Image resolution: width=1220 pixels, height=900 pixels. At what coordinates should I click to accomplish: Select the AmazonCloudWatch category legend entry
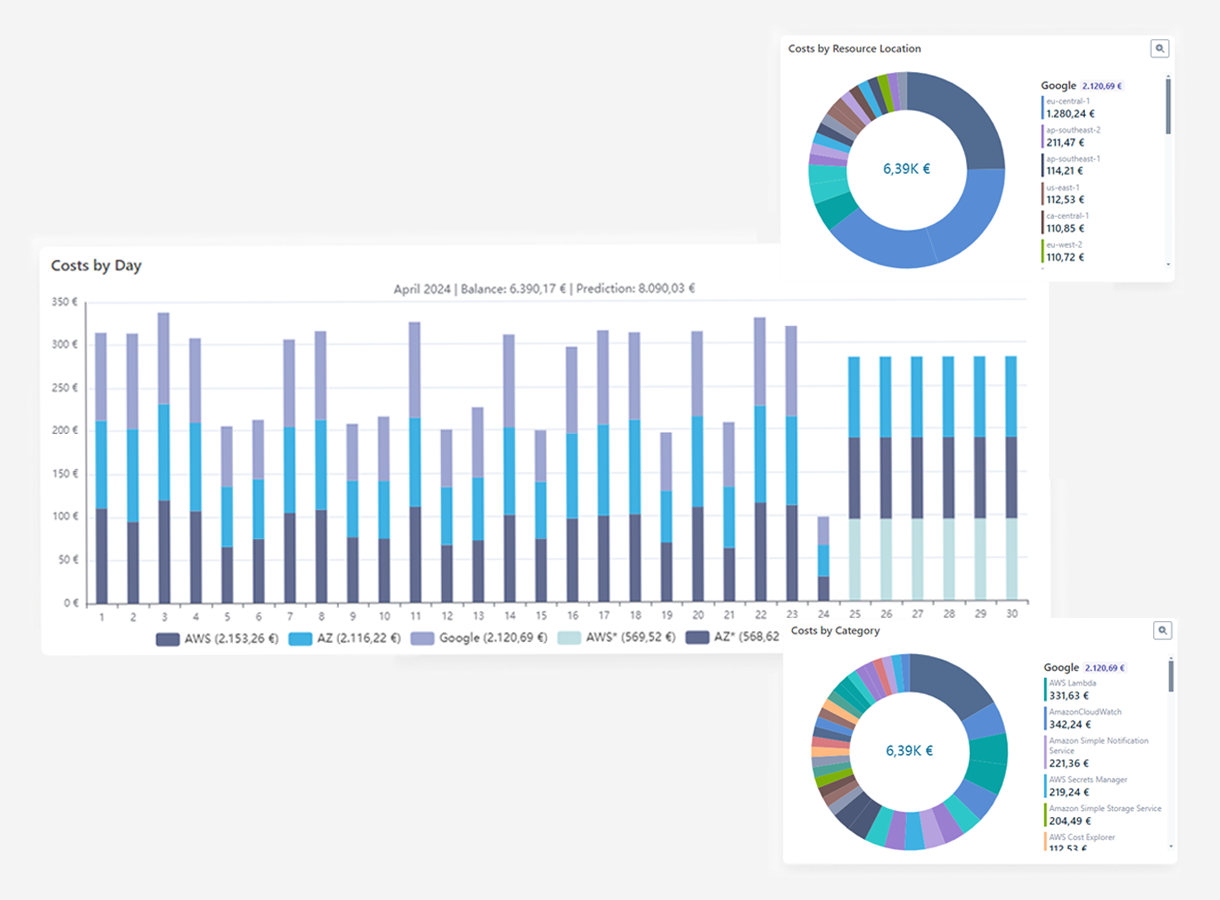(x=1084, y=718)
